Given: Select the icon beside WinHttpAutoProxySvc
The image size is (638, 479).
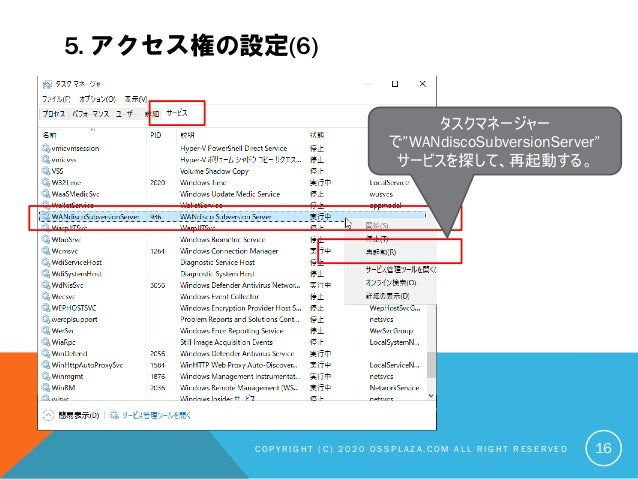Looking at the screenshot, I should (46, 365).
